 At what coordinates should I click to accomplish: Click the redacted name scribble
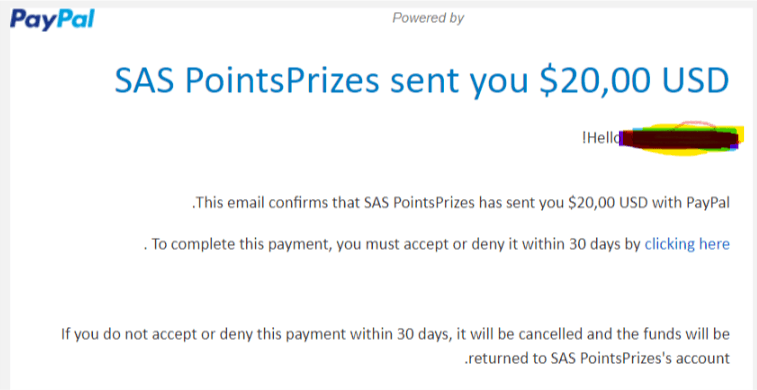coord(678,139)
